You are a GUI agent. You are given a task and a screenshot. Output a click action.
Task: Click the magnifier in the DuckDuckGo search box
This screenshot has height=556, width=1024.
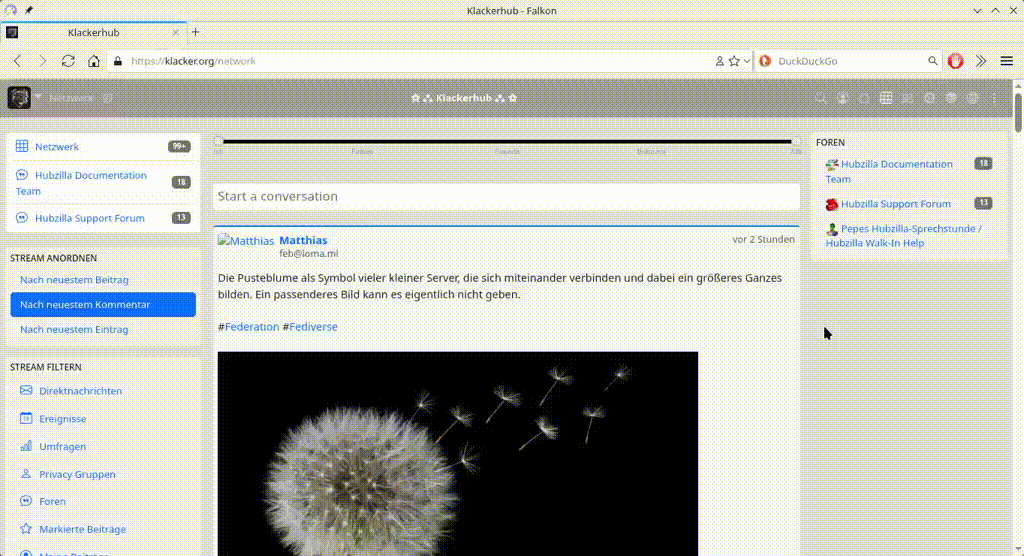tap(933, 61)
